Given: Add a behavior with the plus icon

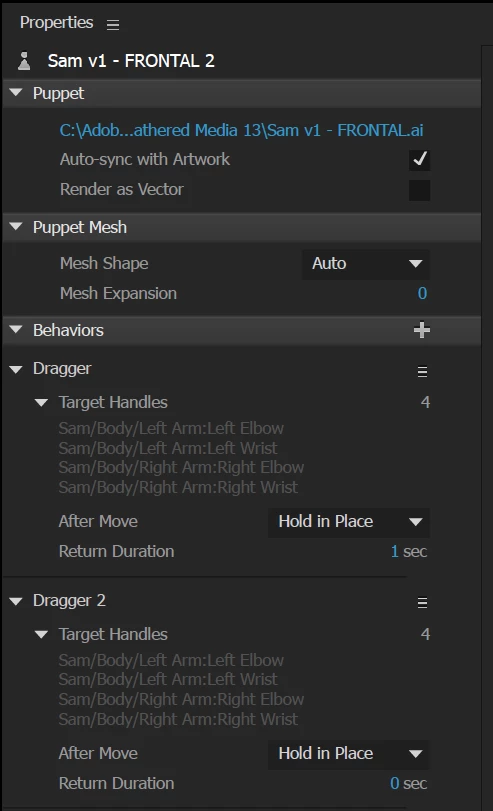Looking at the screenshot, I should coord(422,330).
